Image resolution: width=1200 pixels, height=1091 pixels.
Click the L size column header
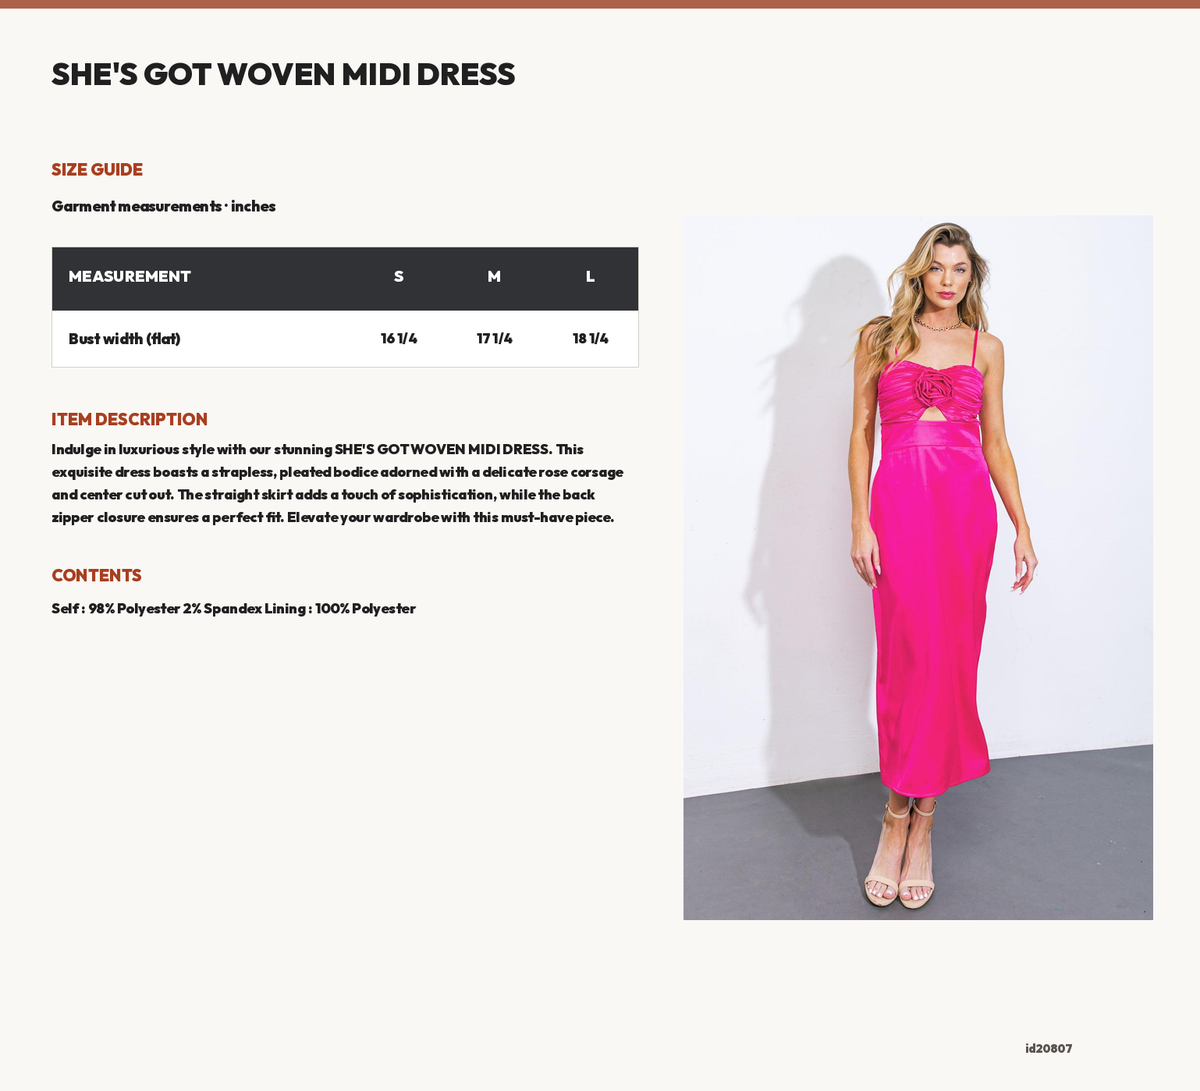pos(590,277)
